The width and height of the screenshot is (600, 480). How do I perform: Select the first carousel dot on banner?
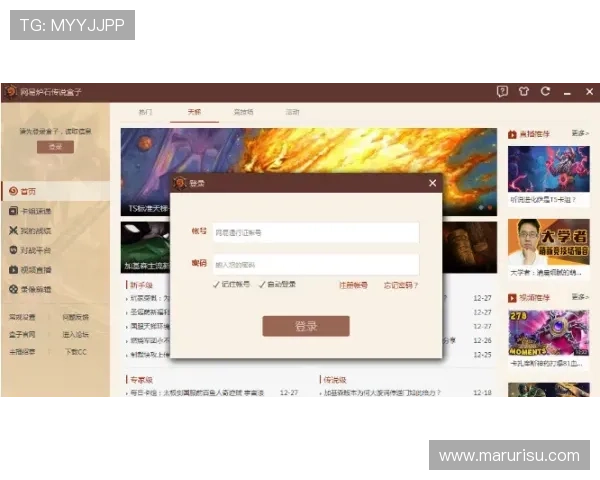pyautogui.click(x=481, y=207)
